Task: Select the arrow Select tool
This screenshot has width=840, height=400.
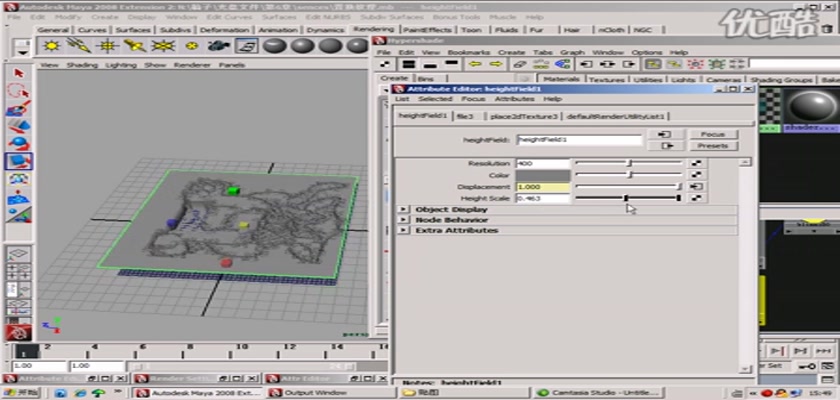Action: click(x=17, y=73)
